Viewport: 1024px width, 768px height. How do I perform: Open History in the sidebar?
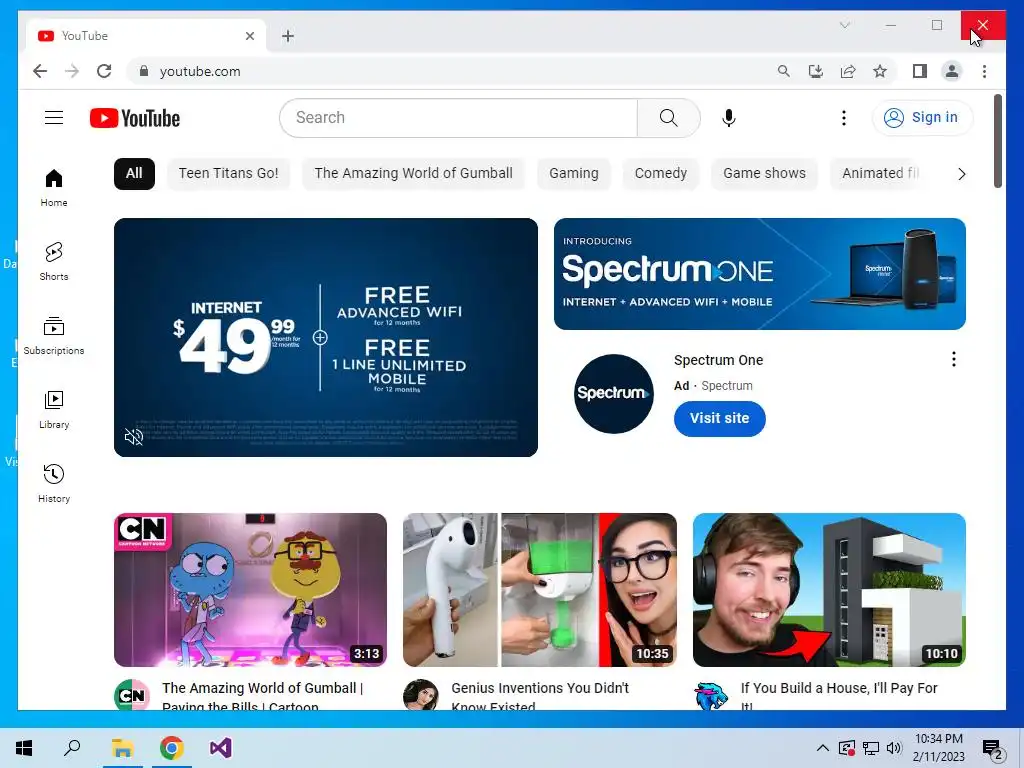tap(54, 483)
